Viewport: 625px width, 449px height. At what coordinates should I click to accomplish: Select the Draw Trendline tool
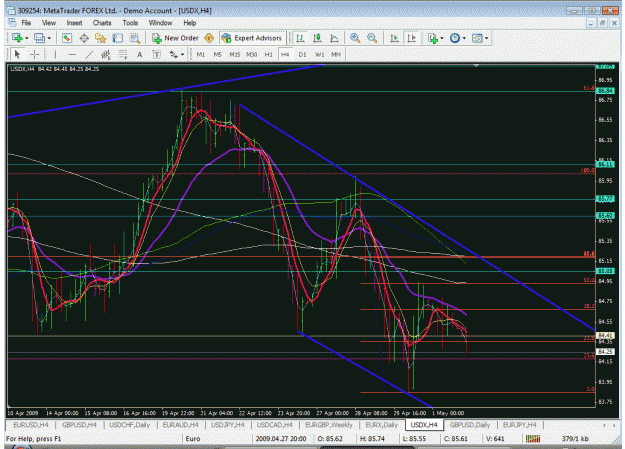(x=88, y=55)
